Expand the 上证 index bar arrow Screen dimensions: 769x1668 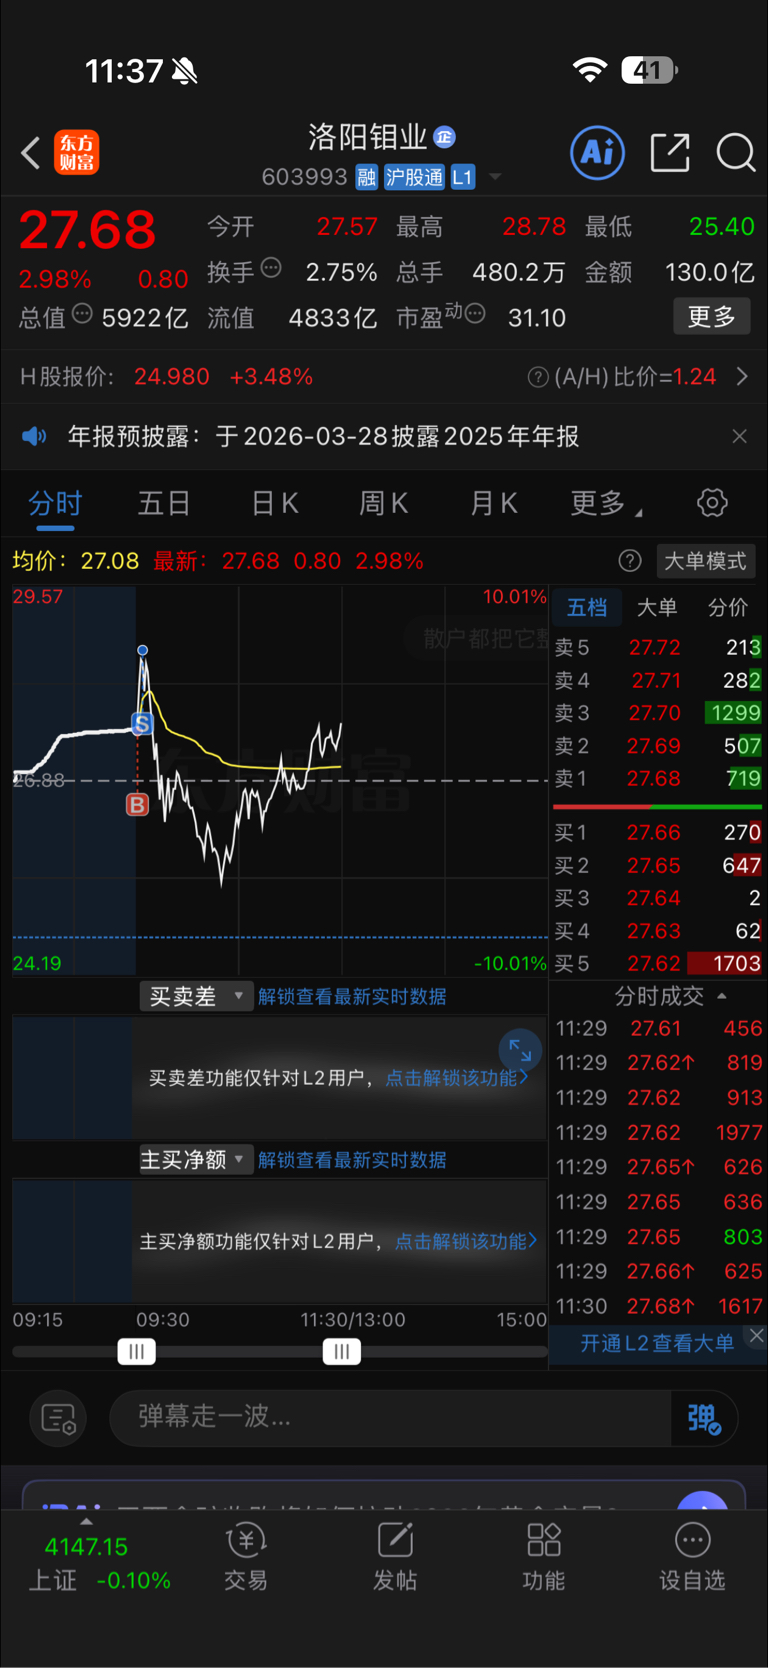point(86,1522)
